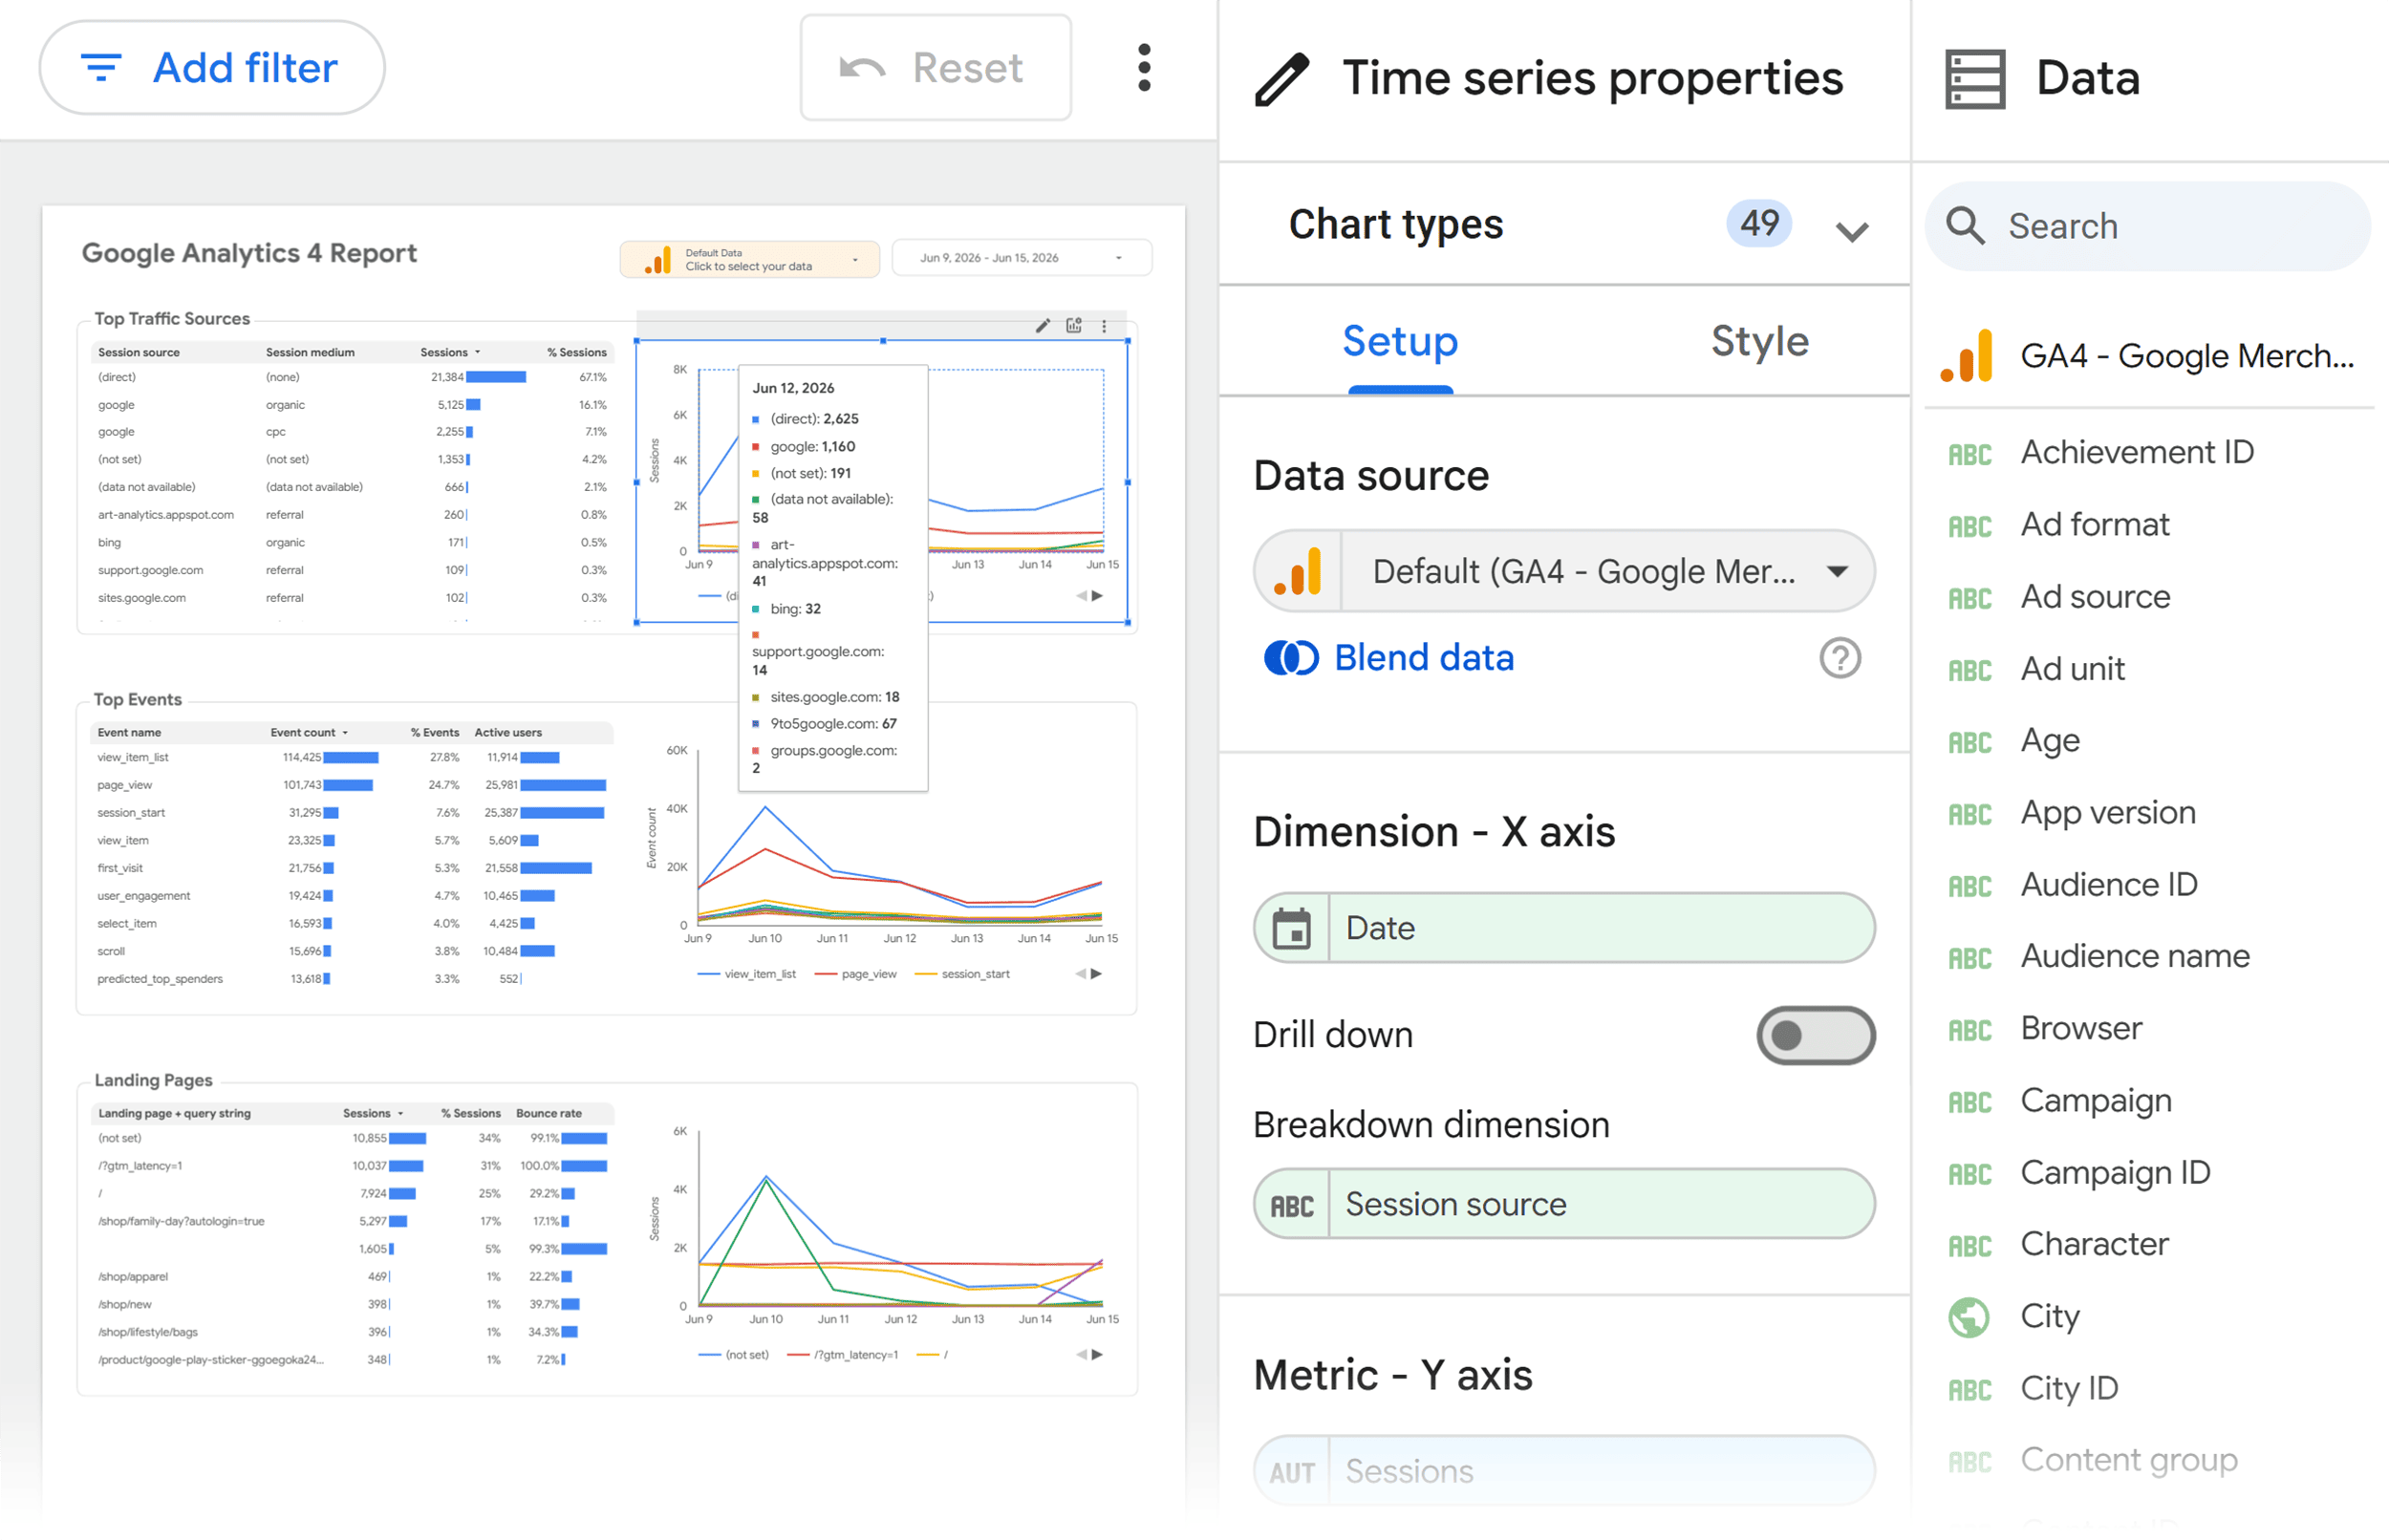Click the Blend data link
The height and width of the screenshot is (1540, 2389).
(x=1423, y=658)
